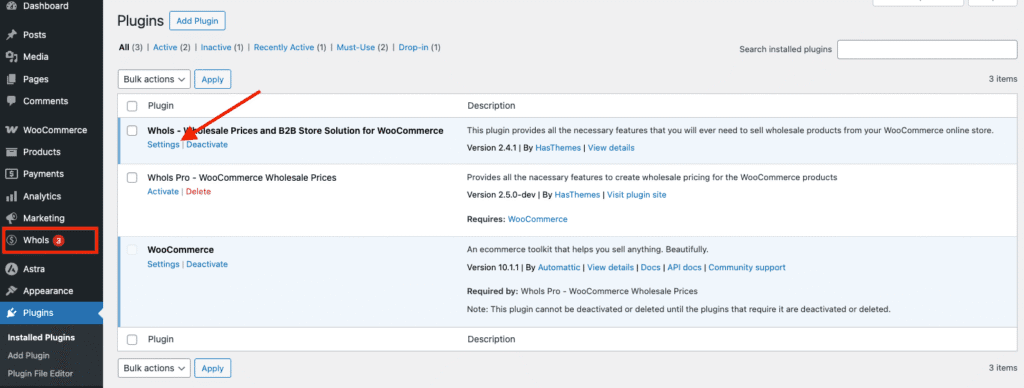
Task: Activate the Whols Pro plugin
Action: (163, 191)
